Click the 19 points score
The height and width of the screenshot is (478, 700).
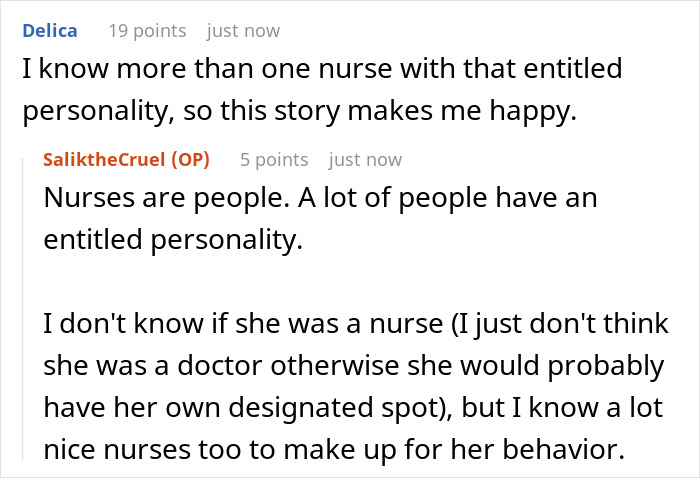(x=147, y=31)
